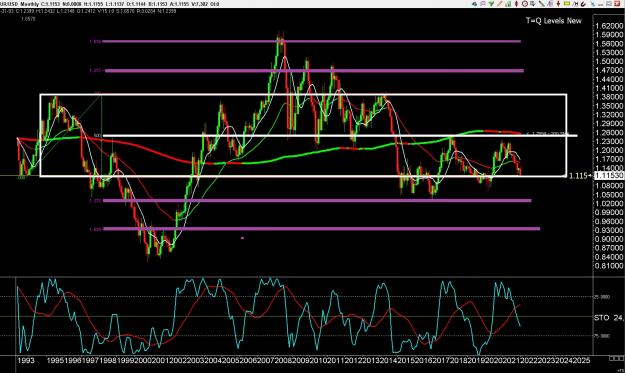Click the 0.81000 price axis label
The height and width of the screenshot is (373, 625).
(x=609, y=266)
